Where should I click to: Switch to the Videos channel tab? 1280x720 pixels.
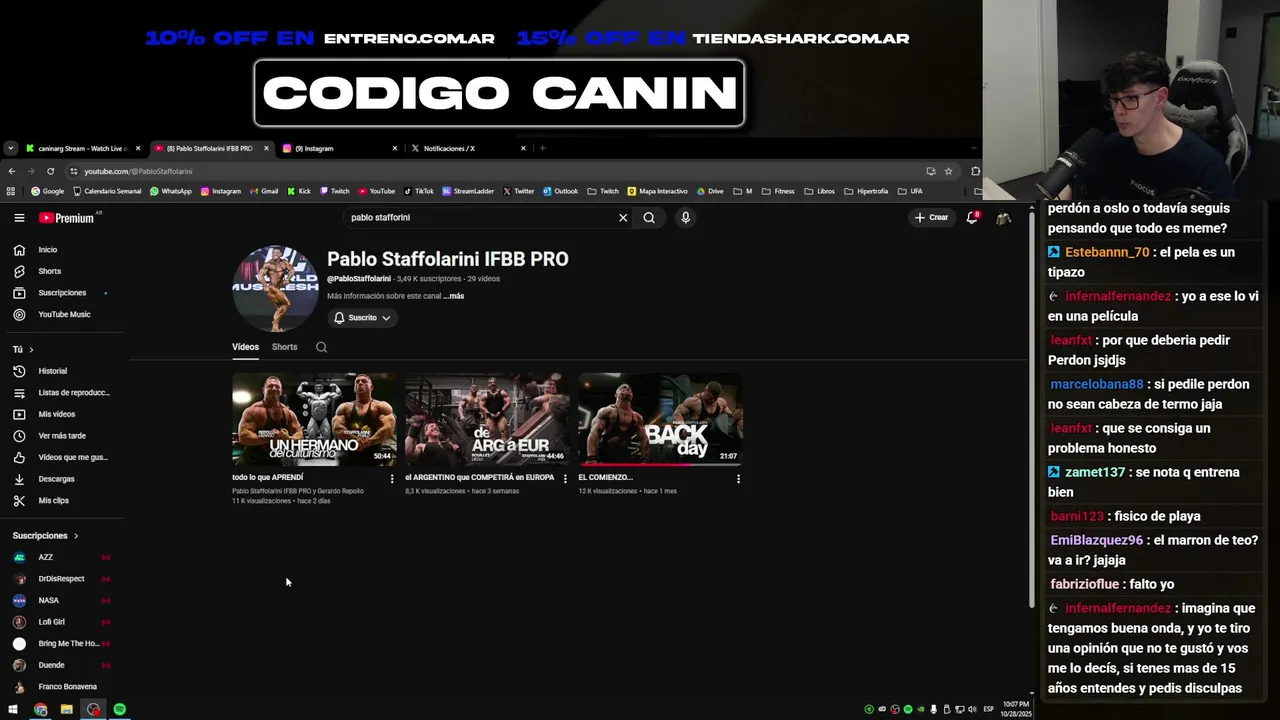[x=245, y=347]
